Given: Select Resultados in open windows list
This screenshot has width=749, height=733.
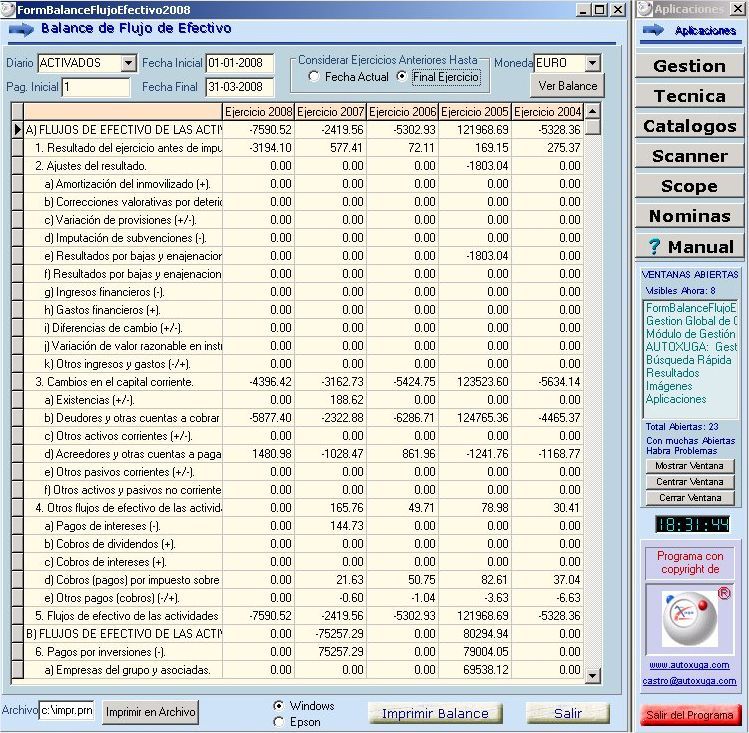Looking at the screenshot, I should (x=673, y=373).
